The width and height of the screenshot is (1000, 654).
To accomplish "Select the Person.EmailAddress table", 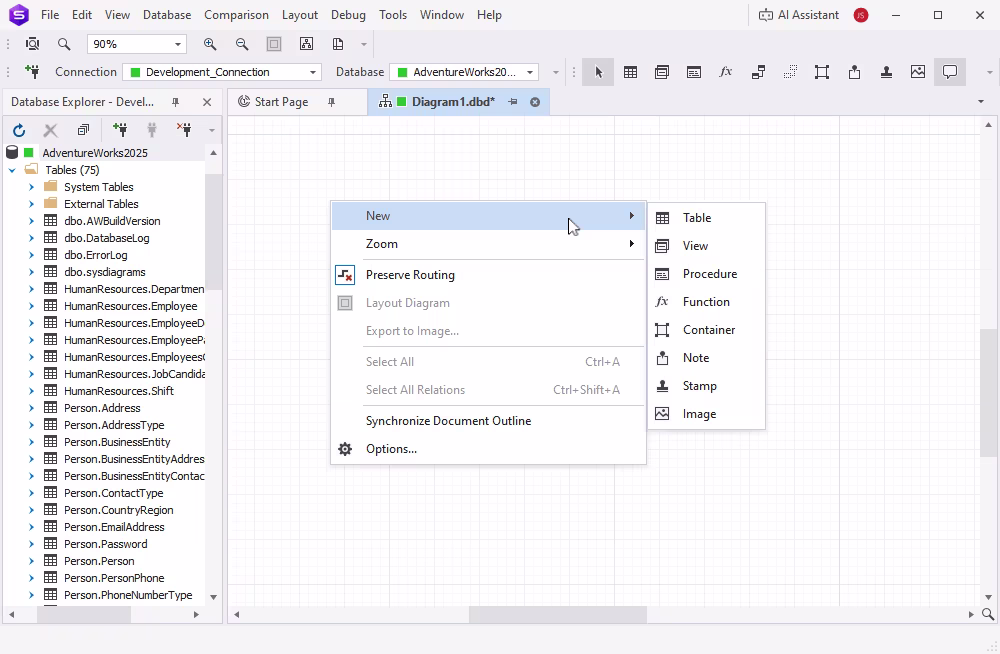I will (x=114, y=528).
